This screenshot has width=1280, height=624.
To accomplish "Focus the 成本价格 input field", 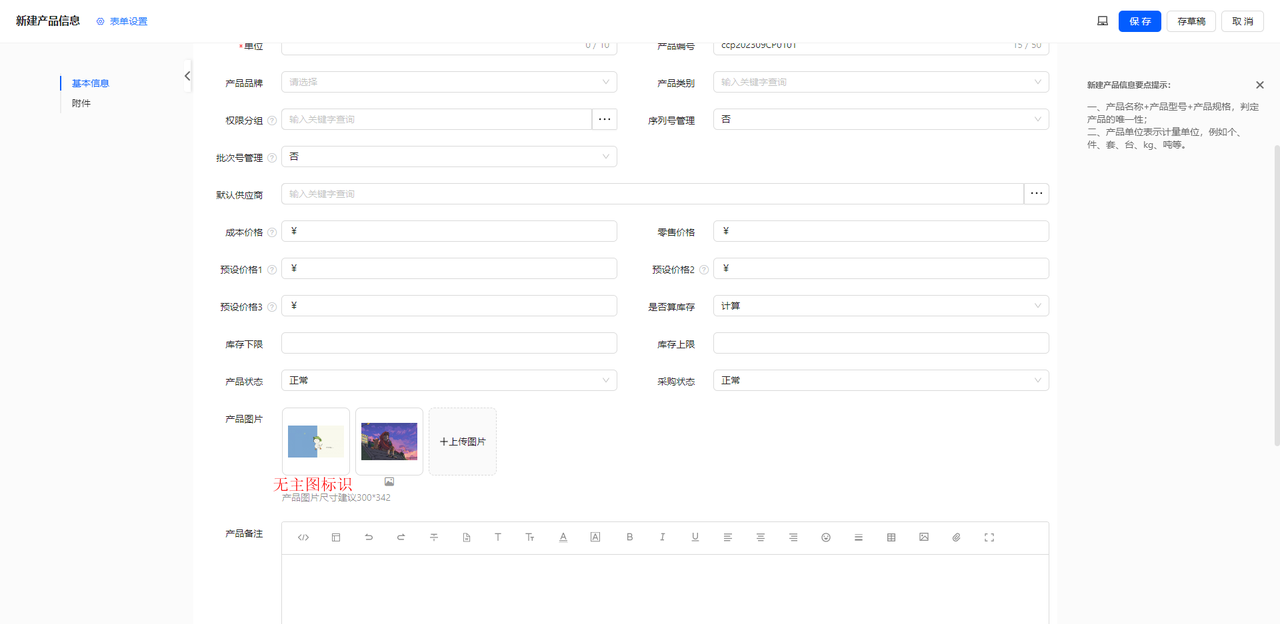I will pos(449,231).
